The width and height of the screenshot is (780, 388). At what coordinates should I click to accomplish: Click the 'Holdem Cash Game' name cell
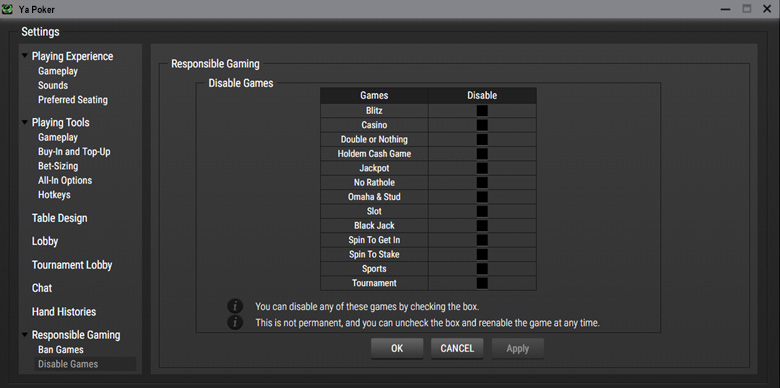pos(374,154)
